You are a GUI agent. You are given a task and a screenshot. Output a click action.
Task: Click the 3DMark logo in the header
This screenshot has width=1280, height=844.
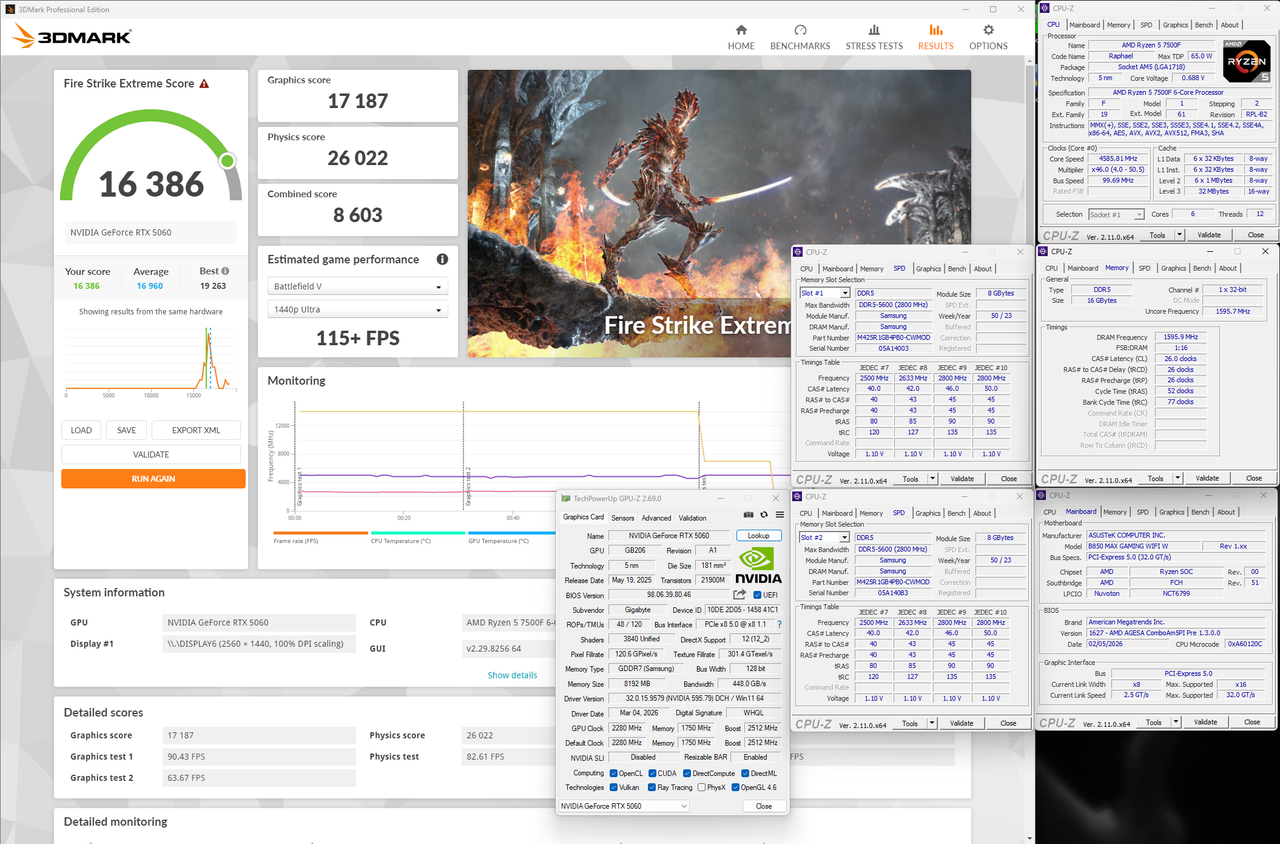(72, 37)
